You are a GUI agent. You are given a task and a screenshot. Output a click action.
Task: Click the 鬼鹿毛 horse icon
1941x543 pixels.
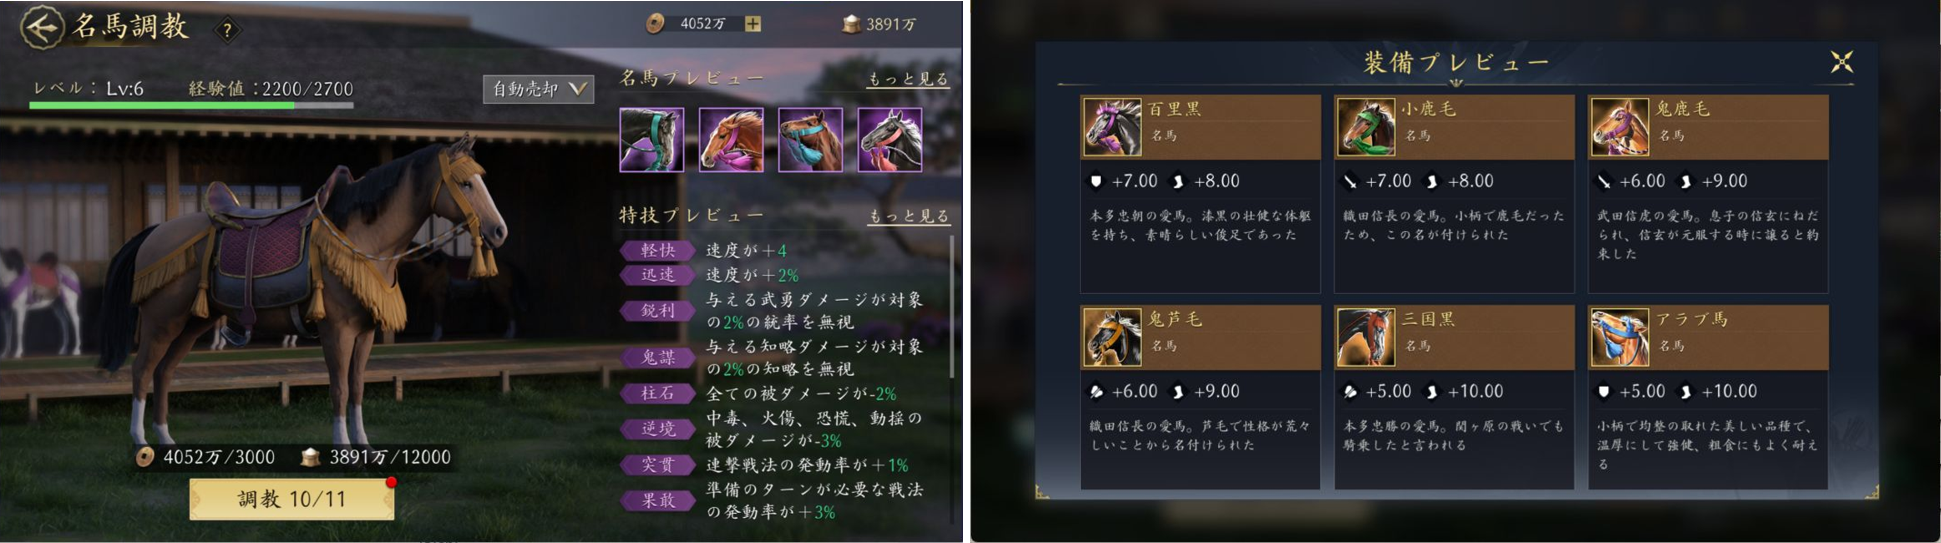[x=1620, y=127]
